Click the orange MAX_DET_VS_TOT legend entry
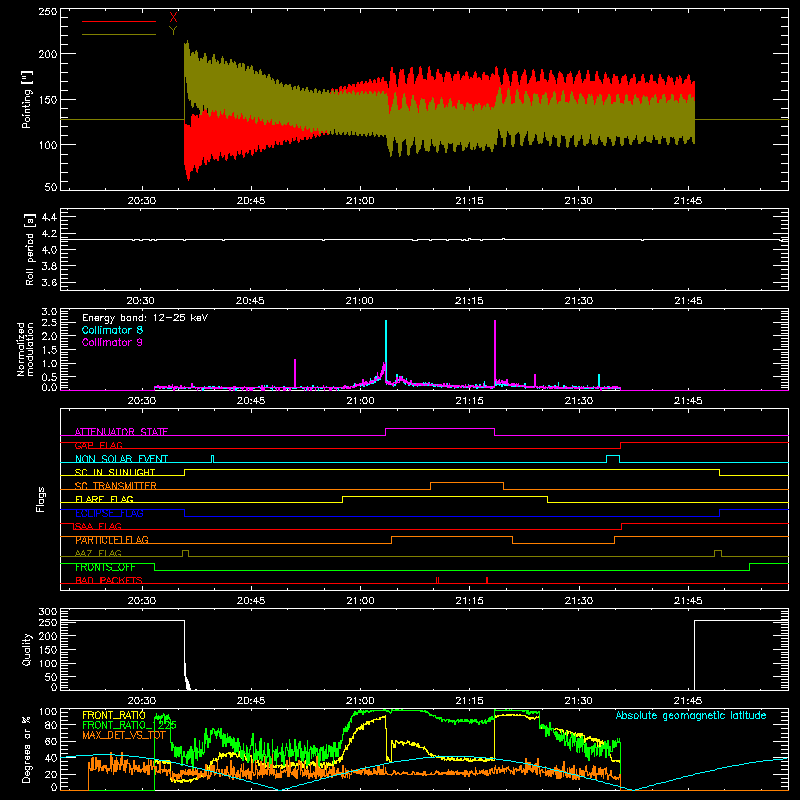The height and width of the screenshot is (800, 800). tap(124, 735)
